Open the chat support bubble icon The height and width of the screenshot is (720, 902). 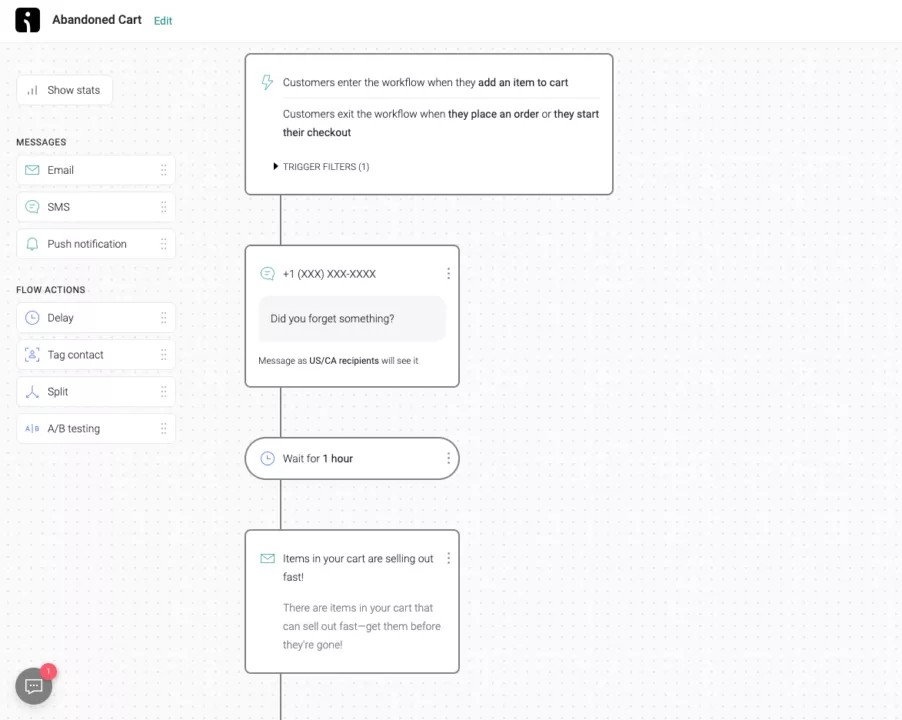(x=33, y=685)
